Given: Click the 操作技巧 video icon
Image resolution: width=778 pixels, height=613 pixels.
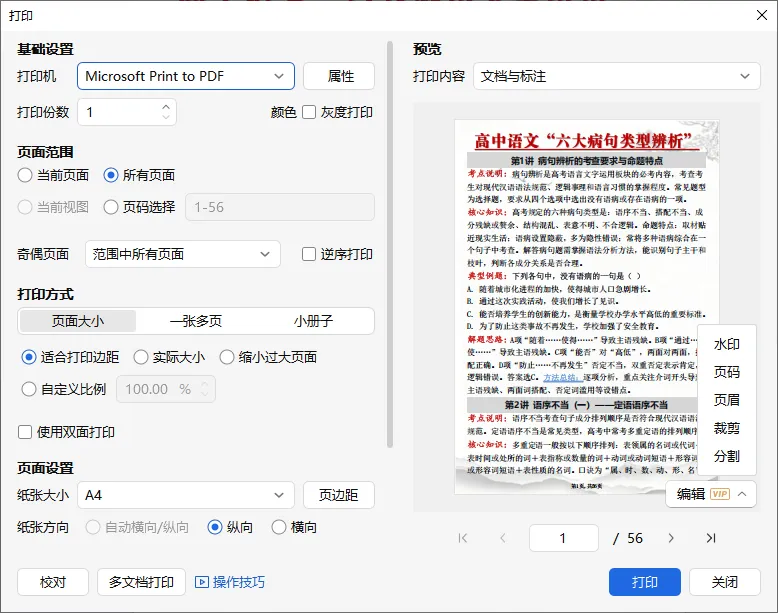Looking at the screenshot, I should point(201,582).
